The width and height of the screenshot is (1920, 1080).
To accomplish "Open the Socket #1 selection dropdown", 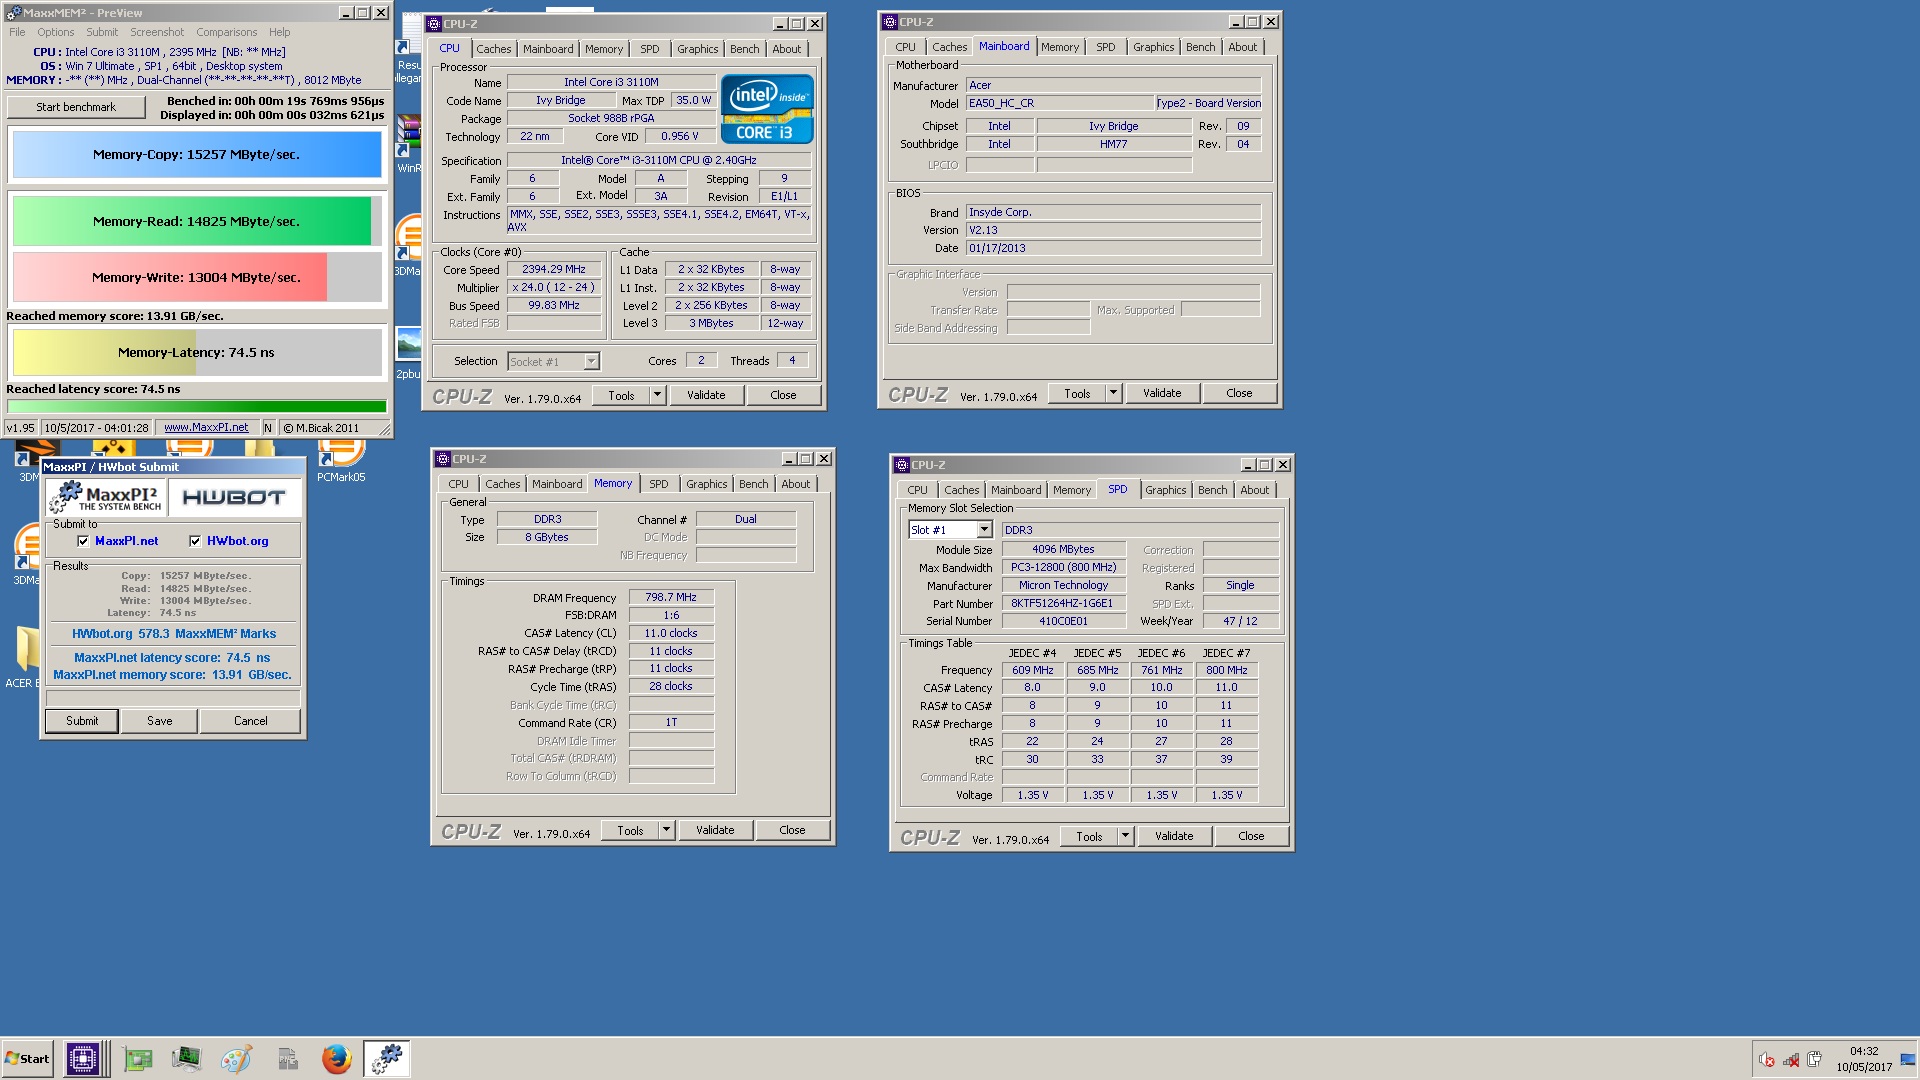I will point(591,361).
